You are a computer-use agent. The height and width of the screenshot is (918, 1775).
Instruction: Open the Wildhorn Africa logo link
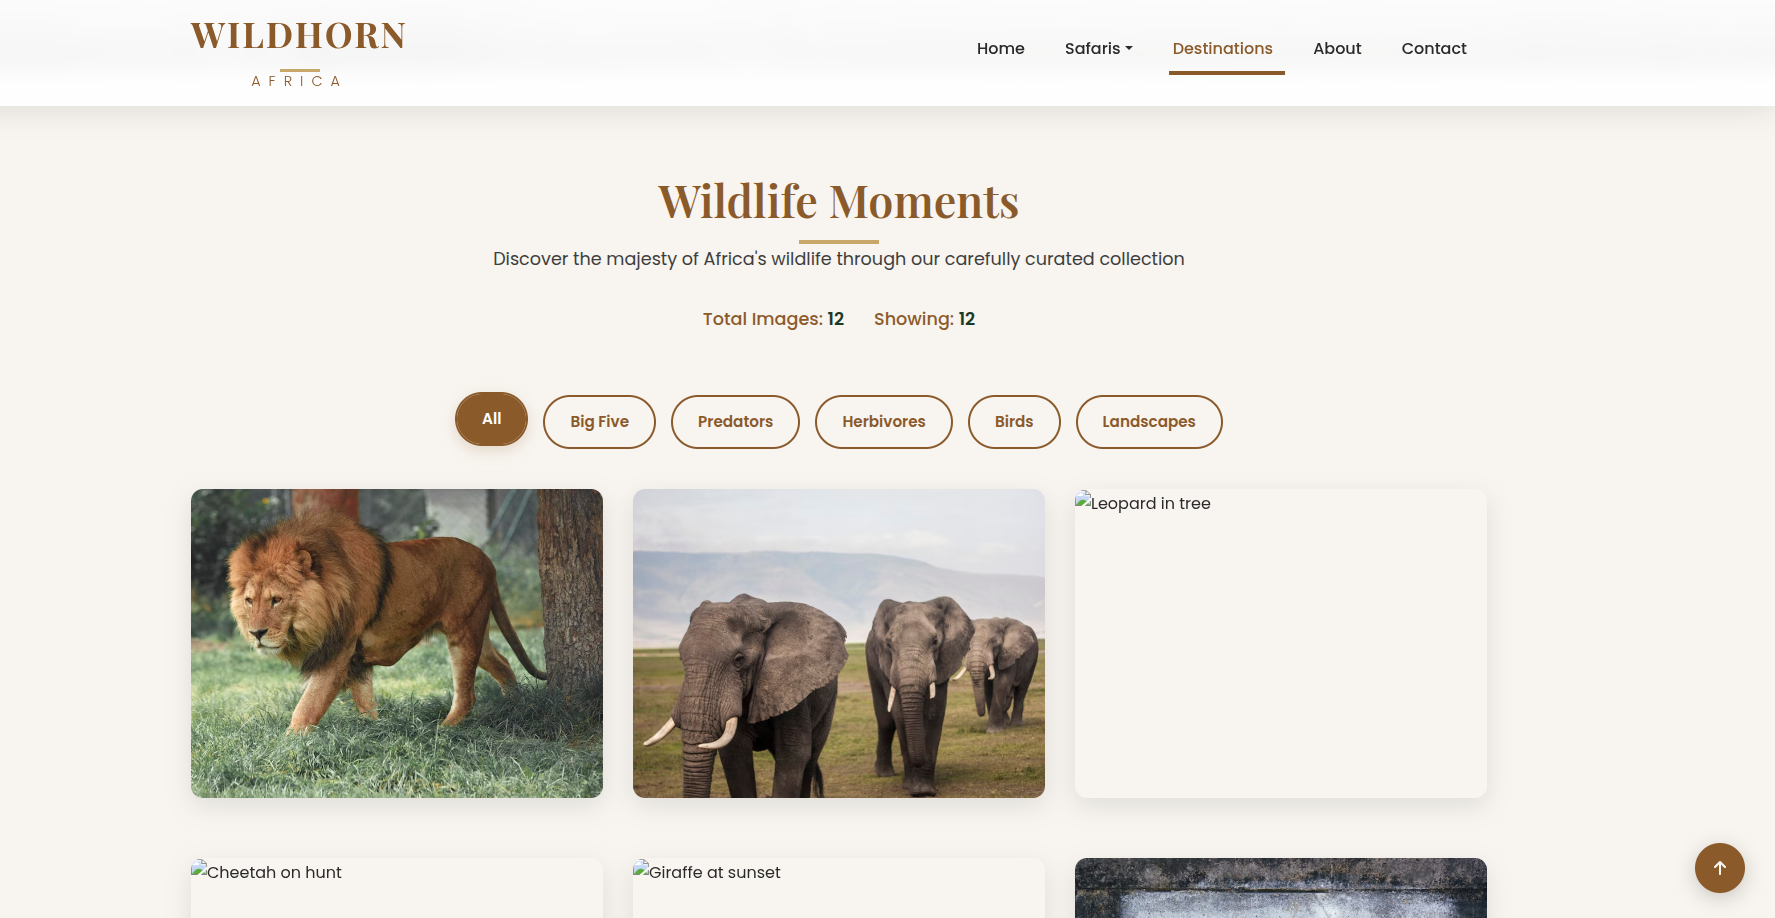pyautogui.click(x=298, y=53)
